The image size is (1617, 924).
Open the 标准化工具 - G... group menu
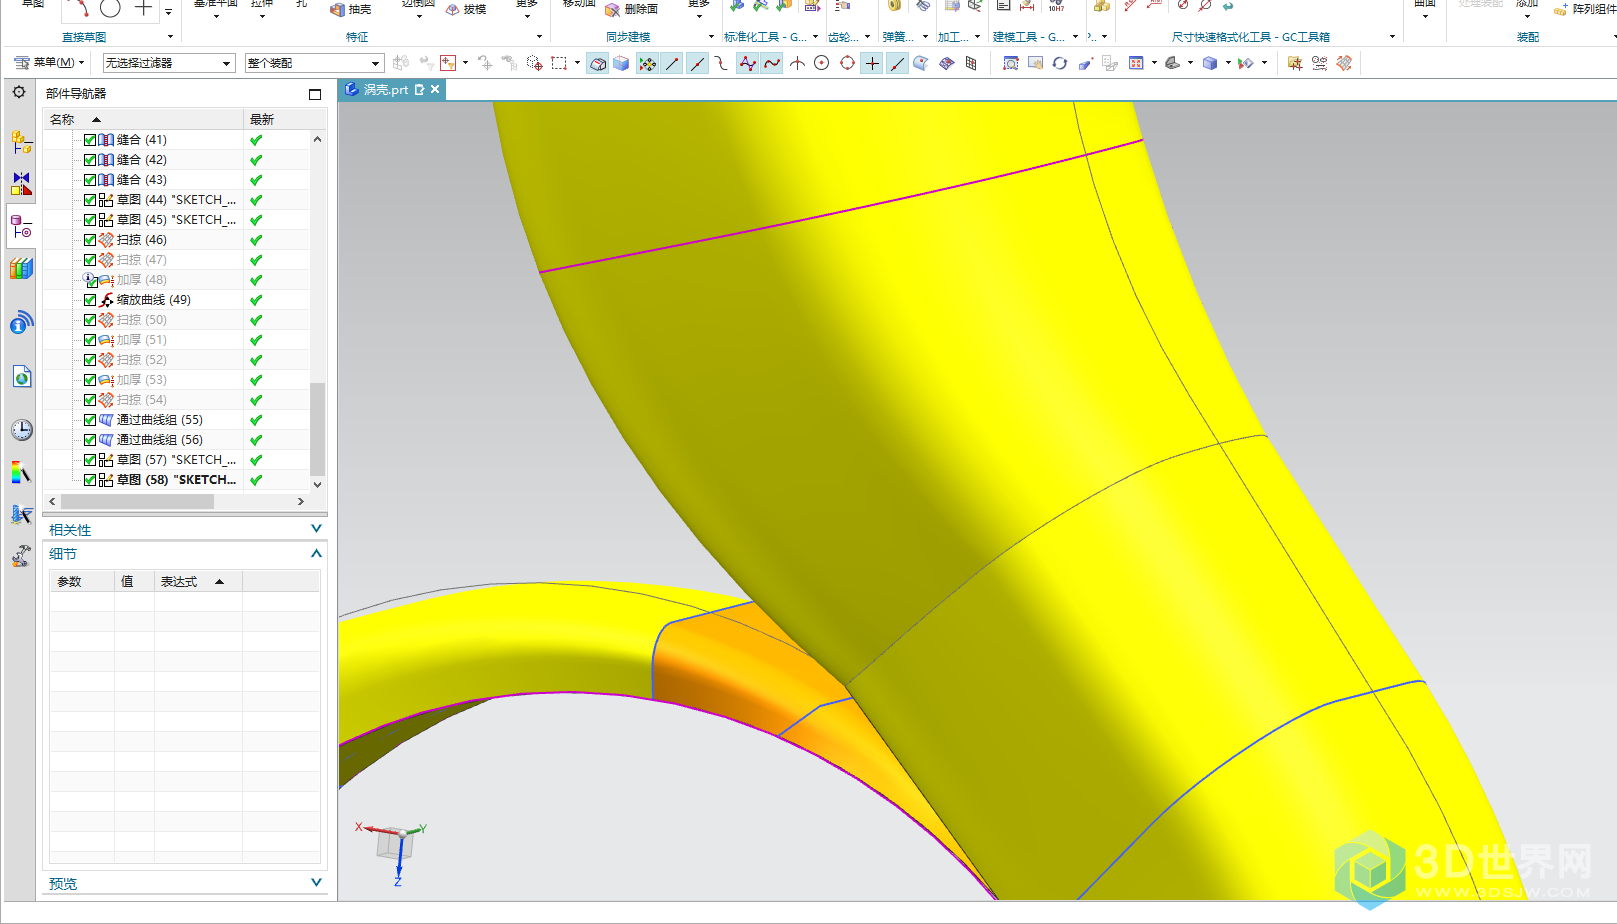[771, 37]
